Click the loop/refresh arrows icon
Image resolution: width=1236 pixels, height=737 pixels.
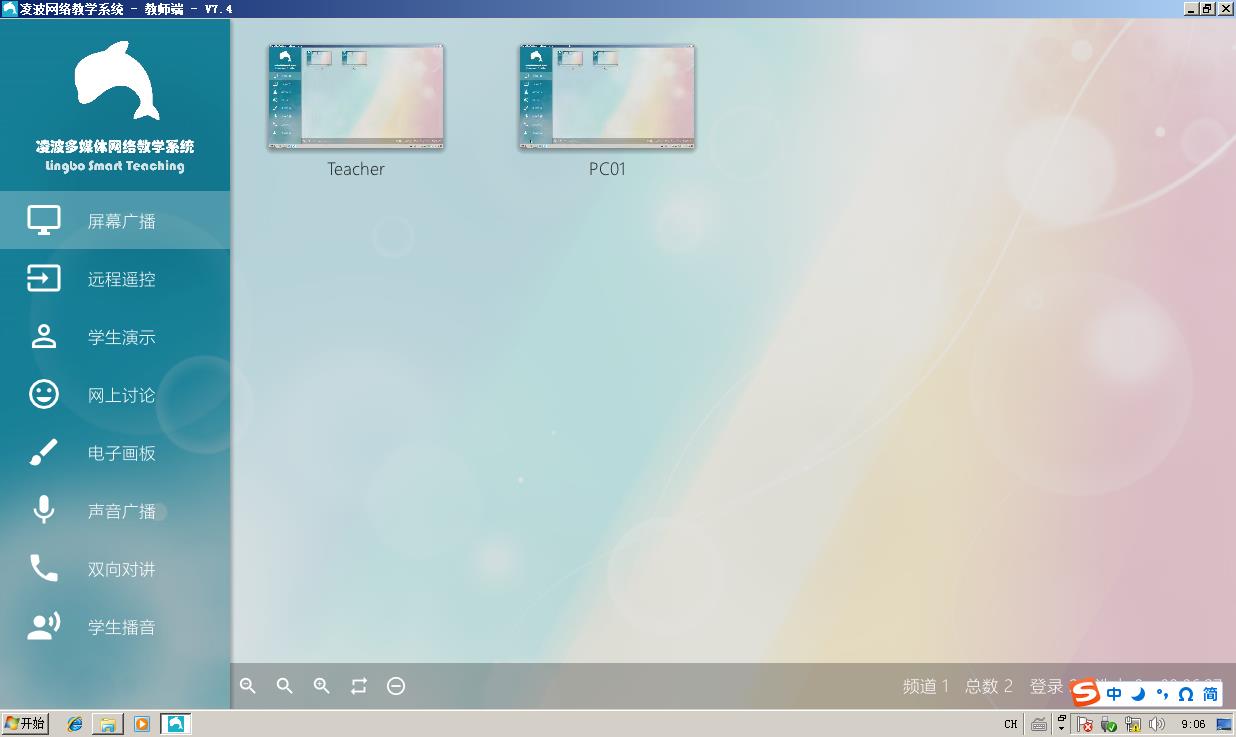pyautogui.click(x=359, y=686)
